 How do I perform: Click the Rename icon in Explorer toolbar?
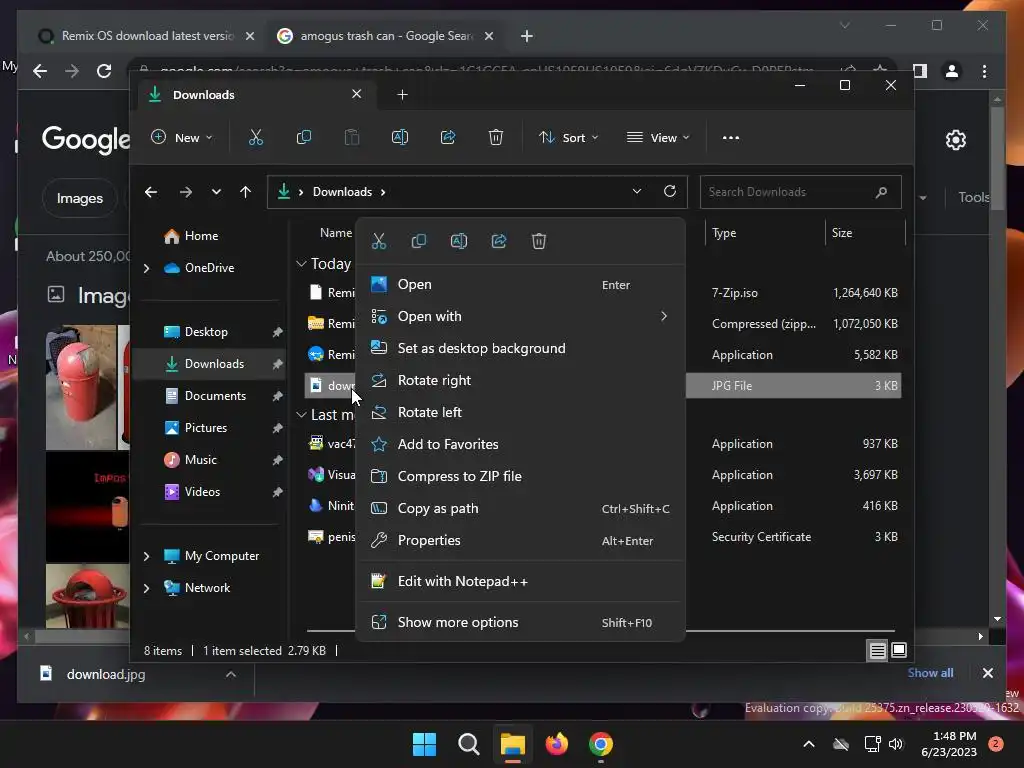click(400, 137)
